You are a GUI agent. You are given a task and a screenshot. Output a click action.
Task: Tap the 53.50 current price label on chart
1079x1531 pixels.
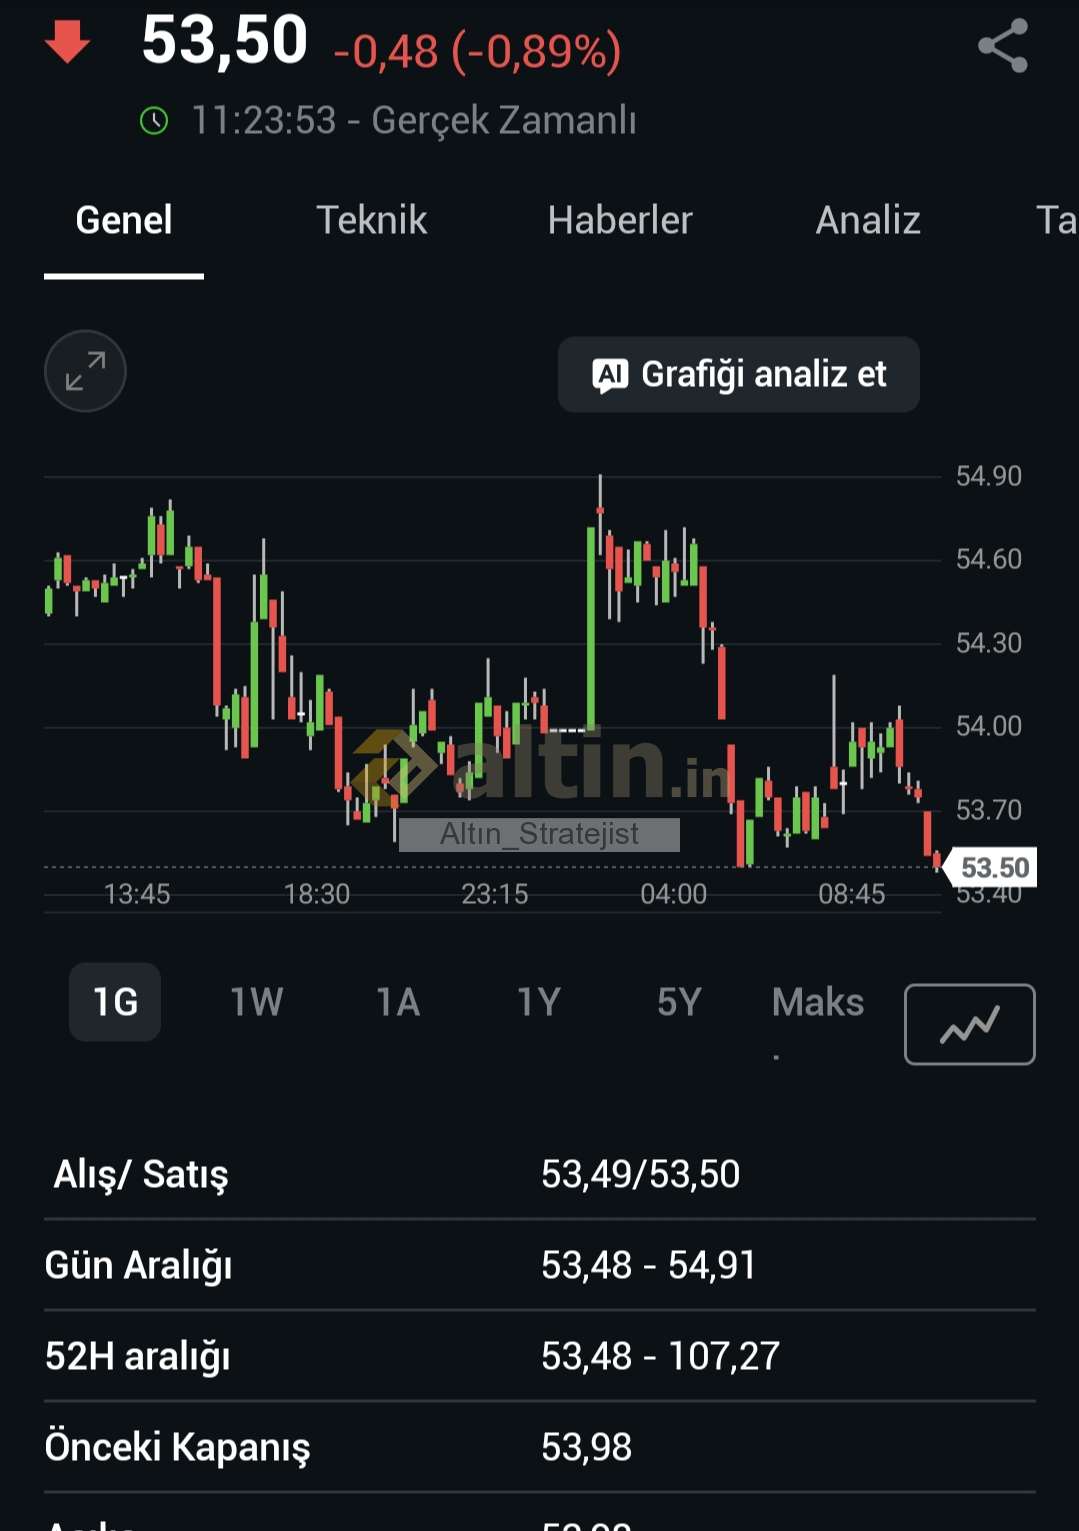993,867
